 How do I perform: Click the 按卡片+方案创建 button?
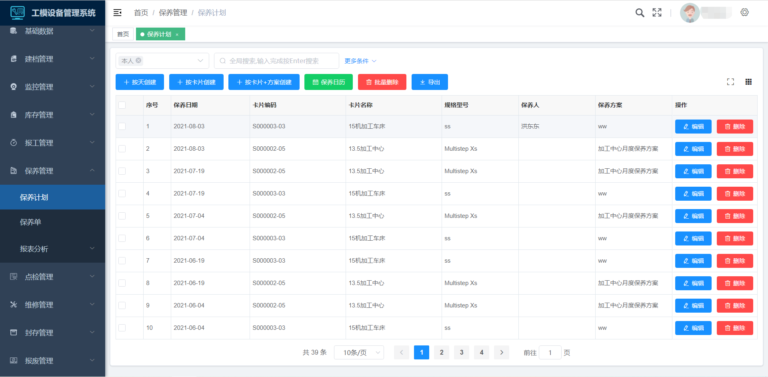(264, 82)
